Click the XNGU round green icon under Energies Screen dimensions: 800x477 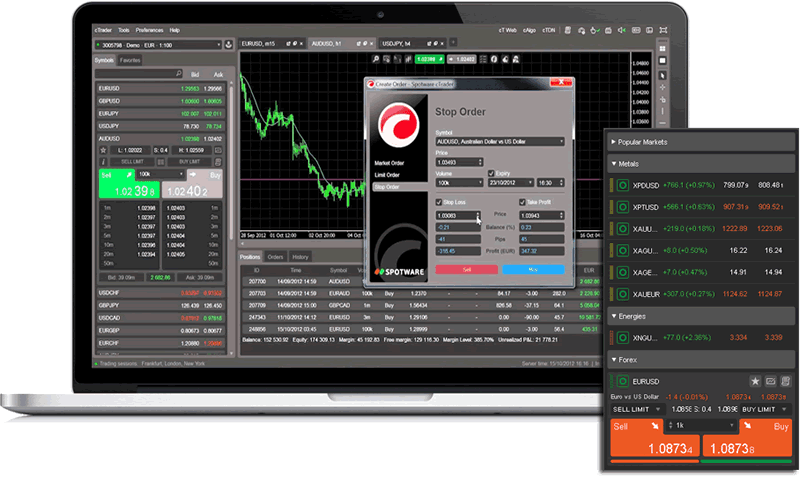tap(622, 337)
